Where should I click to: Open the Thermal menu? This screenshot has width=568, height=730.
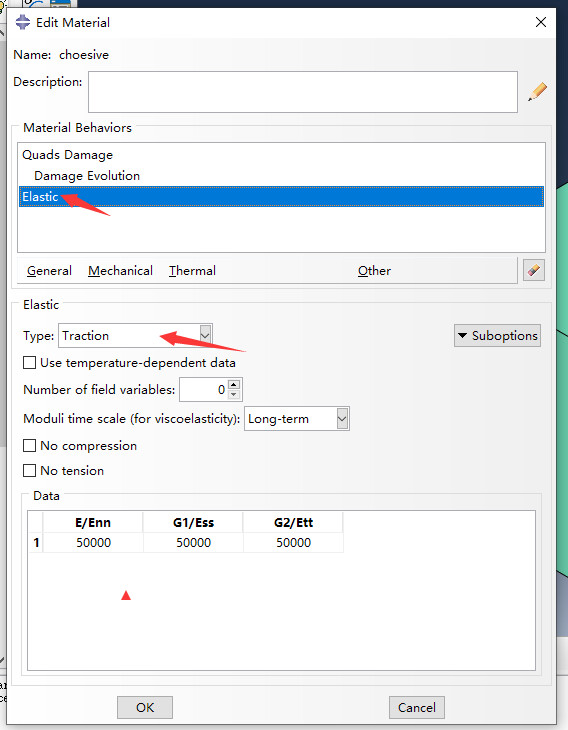pos(192,271)
